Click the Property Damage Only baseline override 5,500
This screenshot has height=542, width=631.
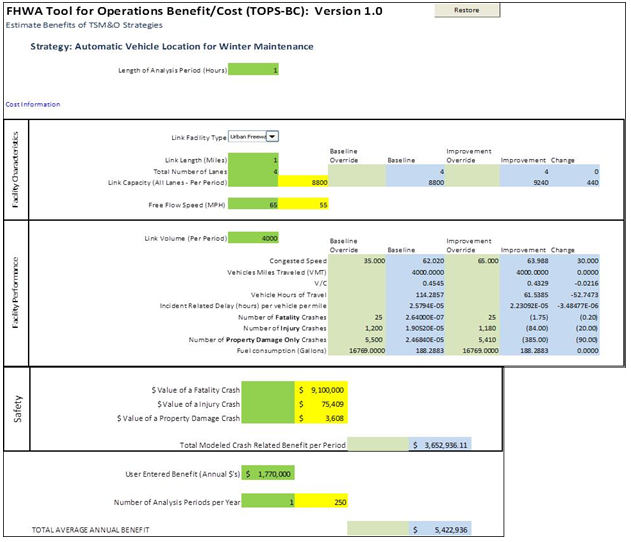[x=357, y=340]
